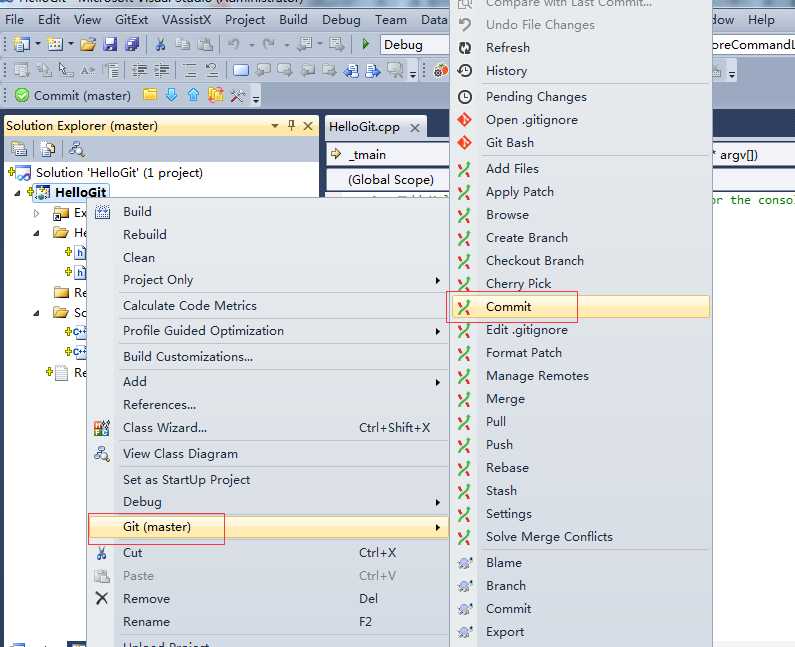Collapse the HelloGit project node
795x647 pixels.
click(17, 193)
